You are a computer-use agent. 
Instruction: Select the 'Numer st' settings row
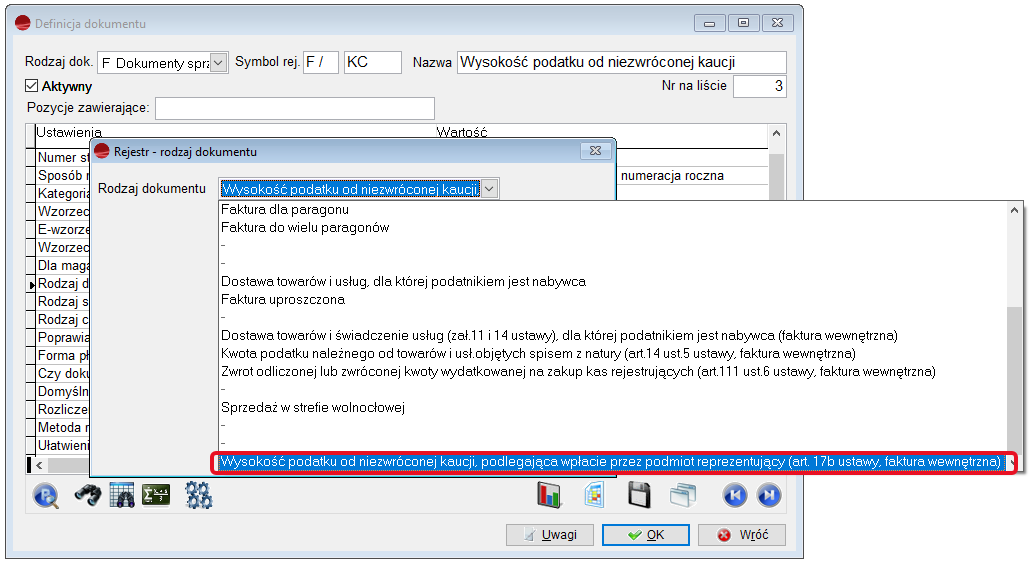click(62, 158)
